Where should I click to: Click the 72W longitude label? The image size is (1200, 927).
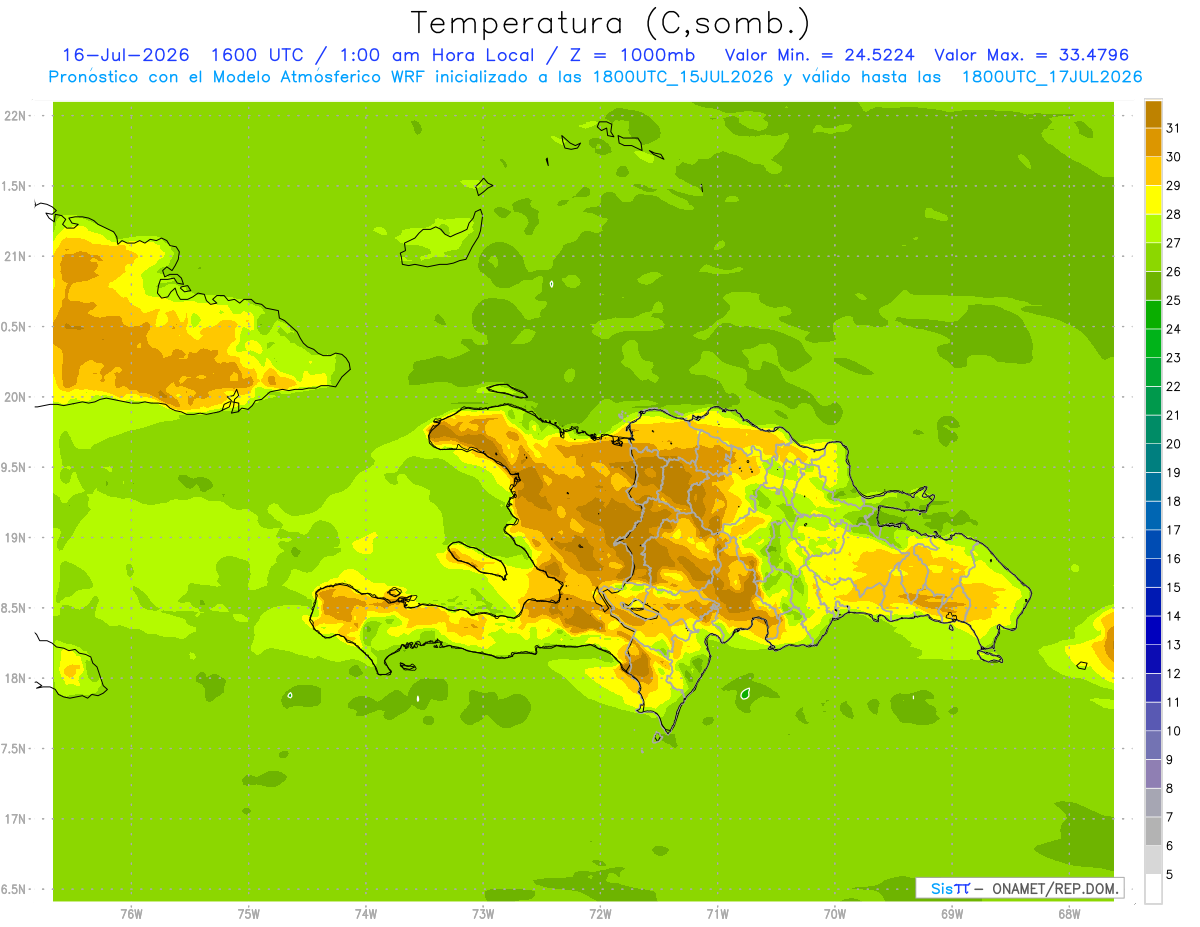coord(600,914)
